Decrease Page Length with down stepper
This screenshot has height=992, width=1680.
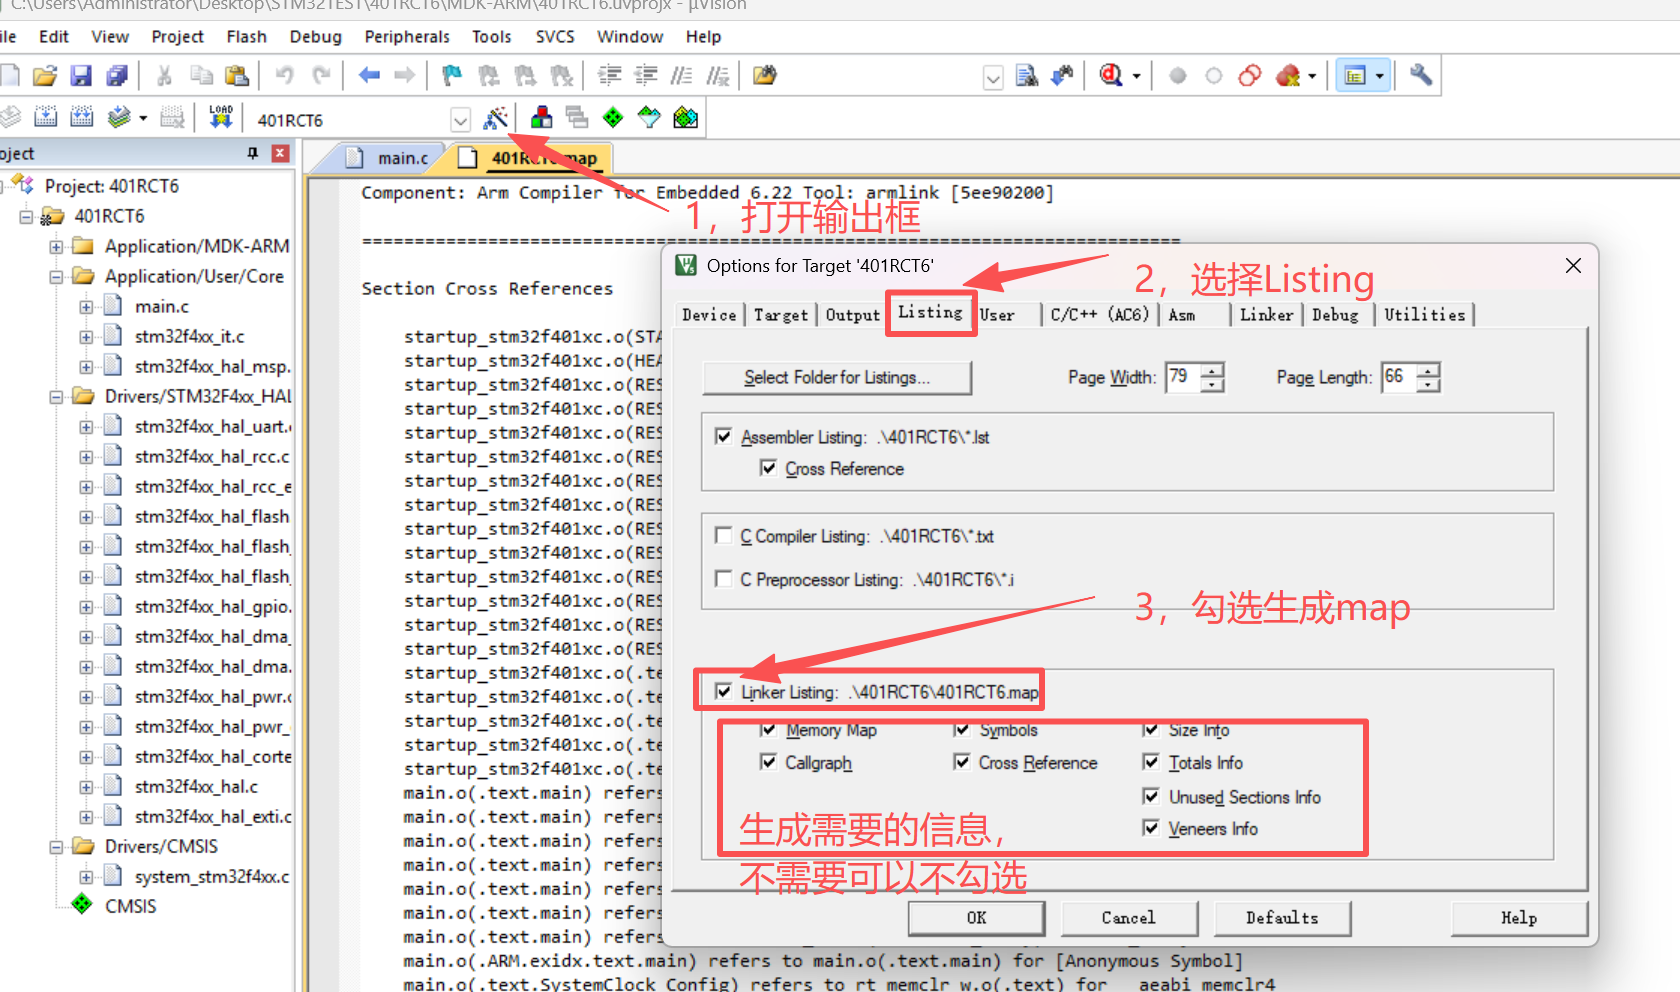pyautogui.click(x=1429, y=385)
